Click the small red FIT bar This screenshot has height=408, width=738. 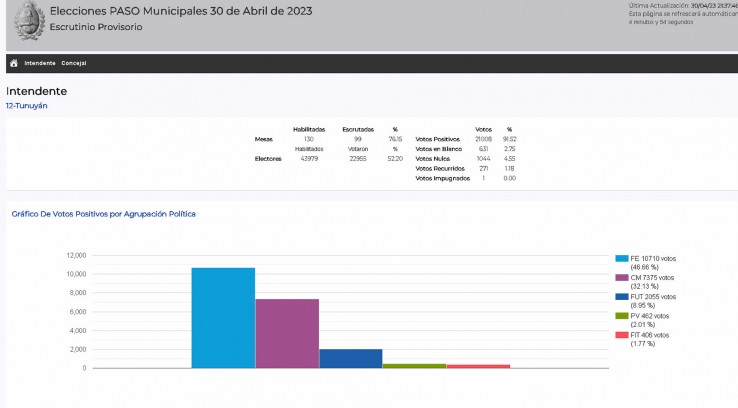tap(478, 366)
